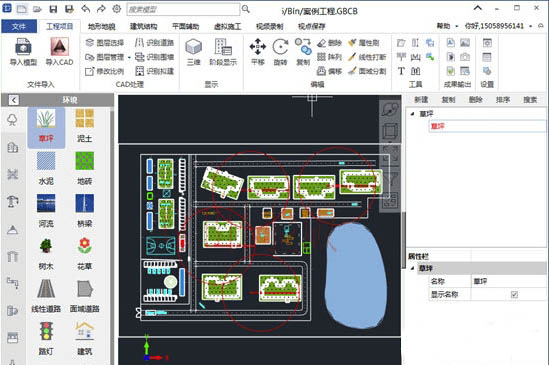Collapse the 草坪 tree node arrow
Image resolution: width=549 pixels, height=365 pixels.
(412, 114)
